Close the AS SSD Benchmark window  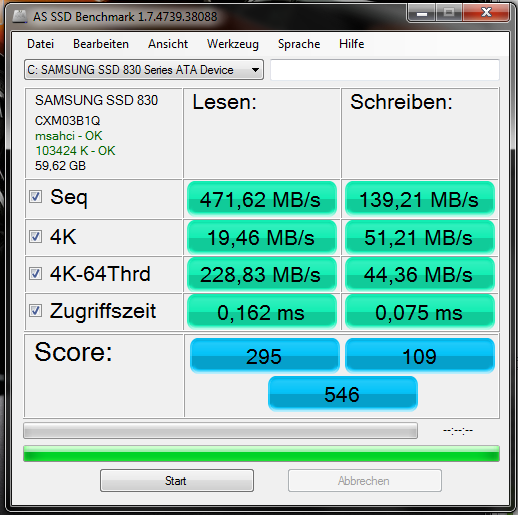pos(486,13)
